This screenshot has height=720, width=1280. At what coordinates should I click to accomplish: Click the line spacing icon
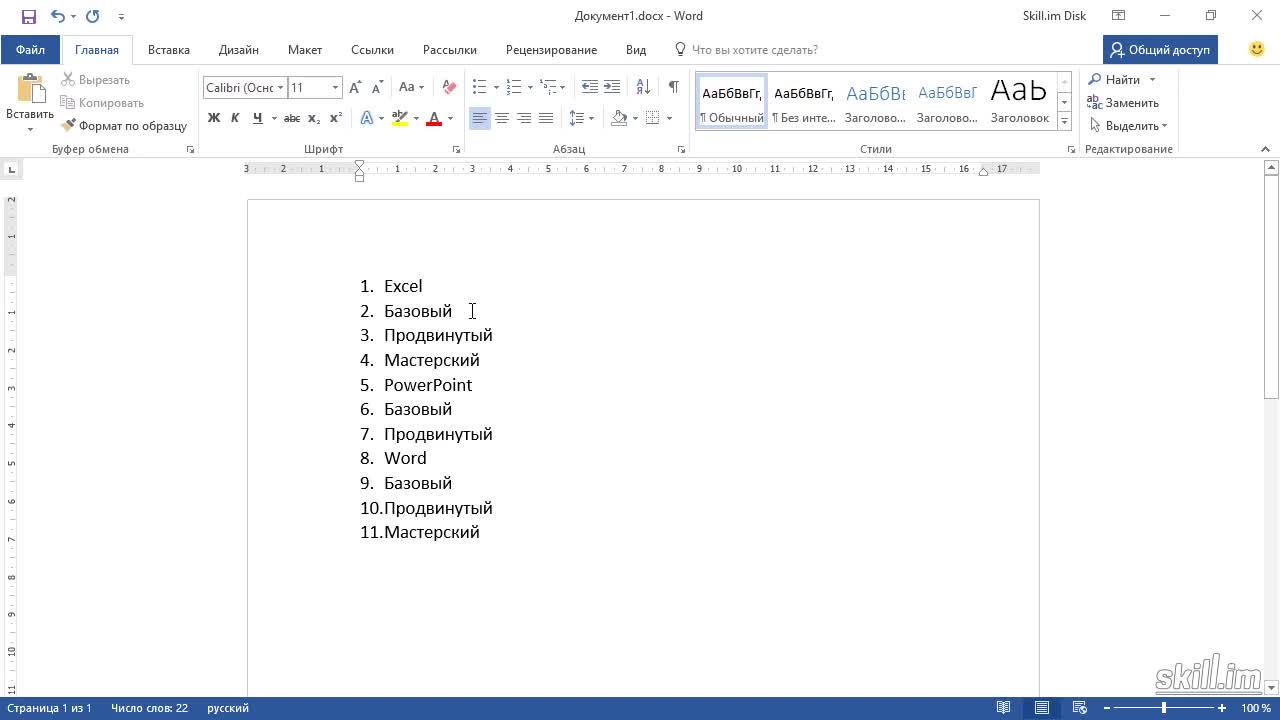click(577, 118)
